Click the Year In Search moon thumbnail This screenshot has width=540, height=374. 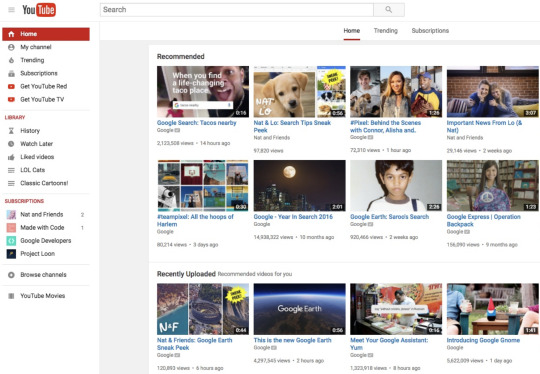(x=300, y=186)
